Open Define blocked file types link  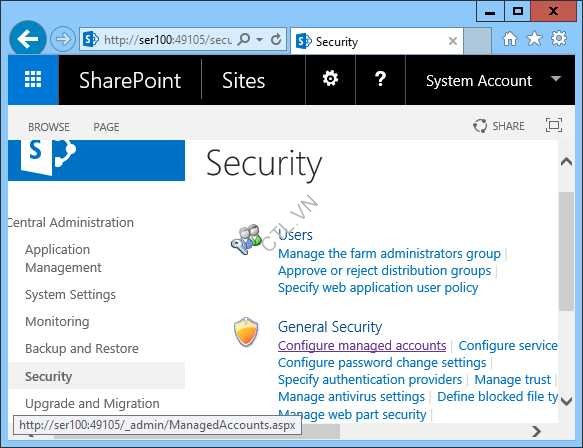[497, 397]
